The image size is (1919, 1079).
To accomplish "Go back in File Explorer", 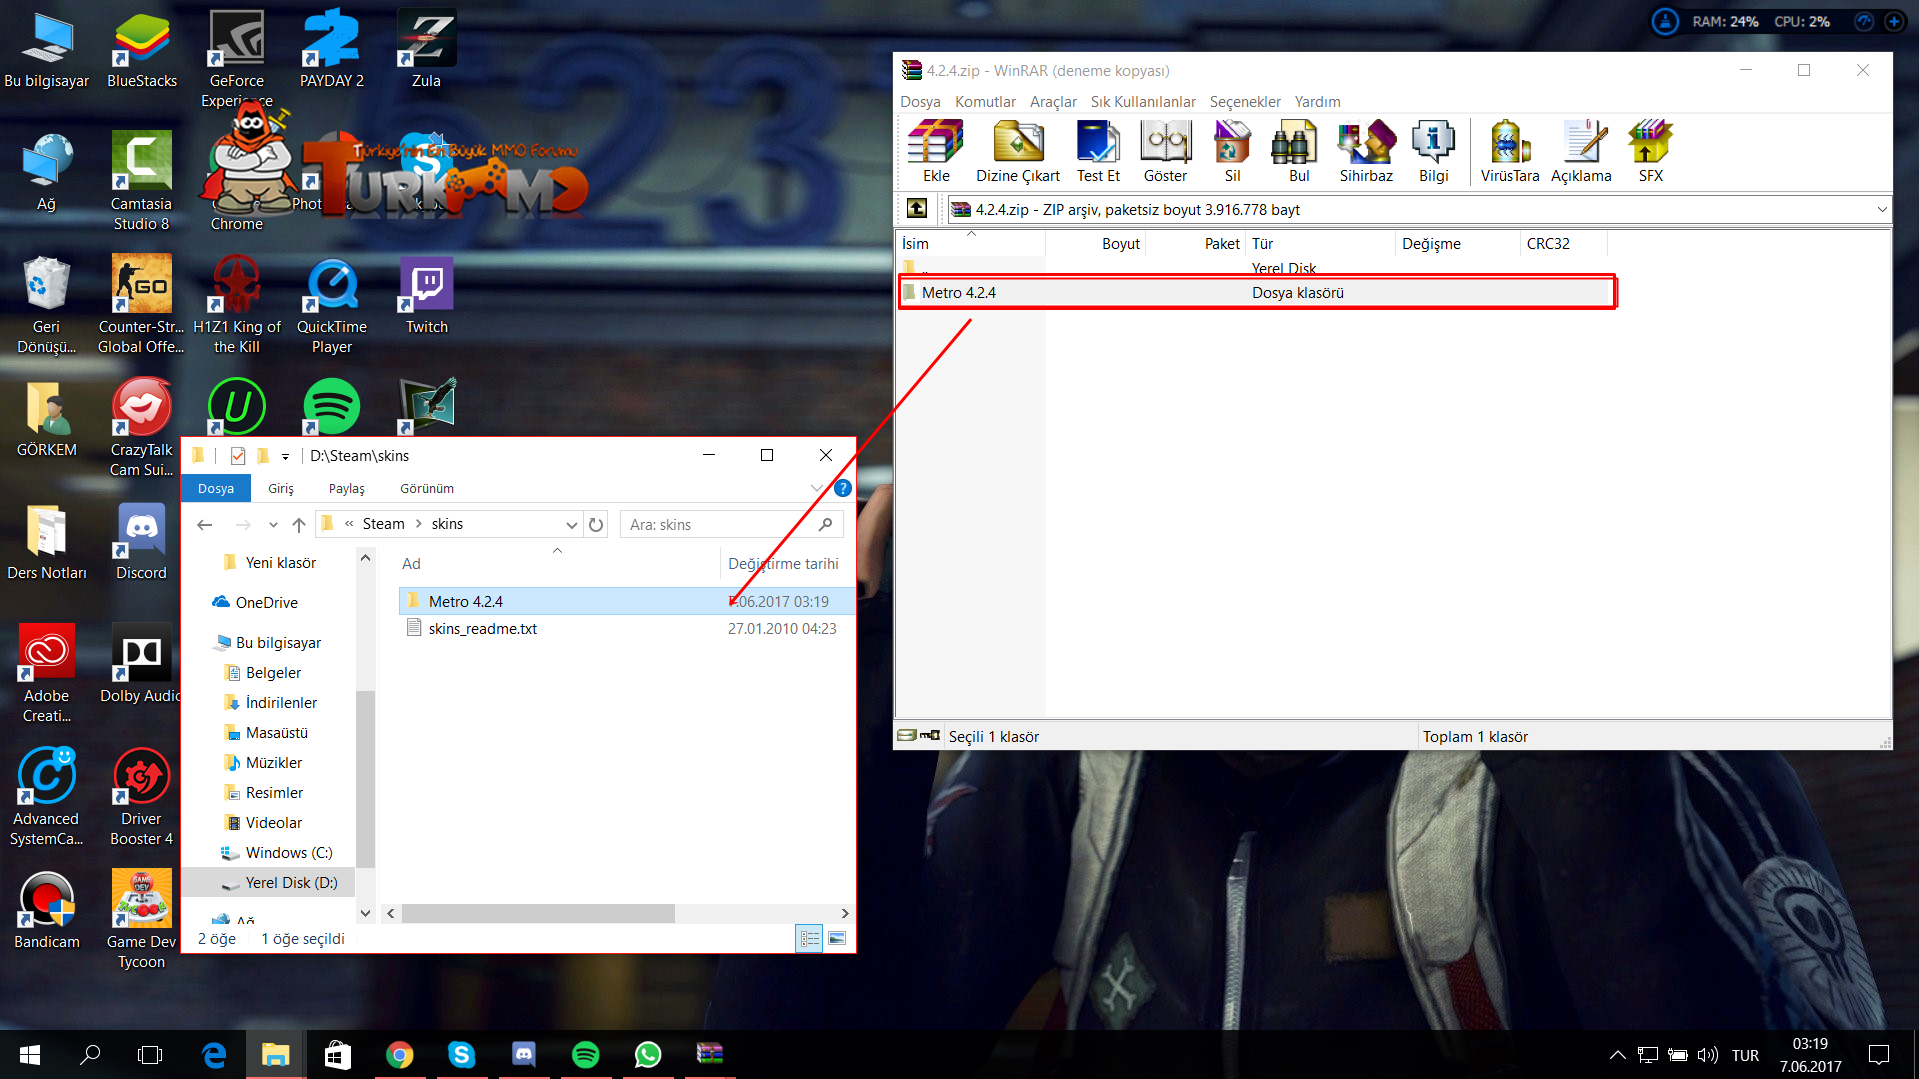I will click(x=205, y=524).
